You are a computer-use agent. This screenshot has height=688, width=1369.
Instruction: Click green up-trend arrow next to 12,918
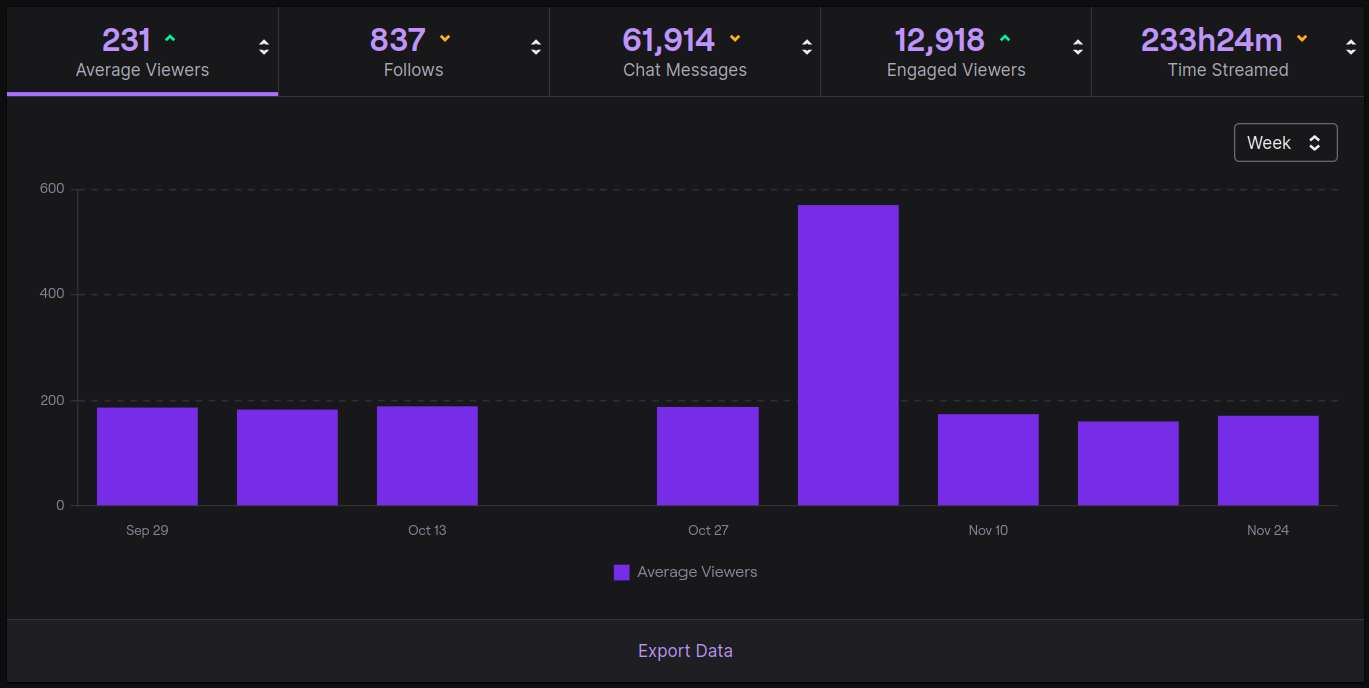[x=1005, y=39]
